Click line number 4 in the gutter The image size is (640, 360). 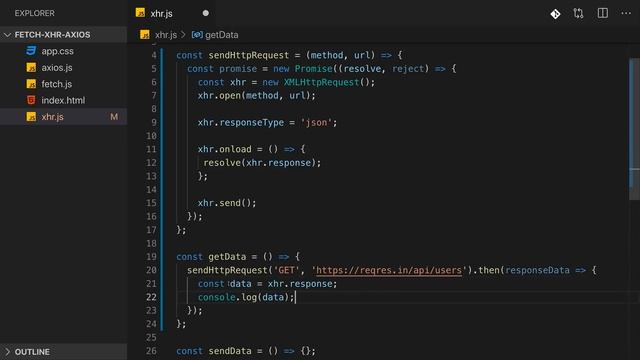pos(154,55)
